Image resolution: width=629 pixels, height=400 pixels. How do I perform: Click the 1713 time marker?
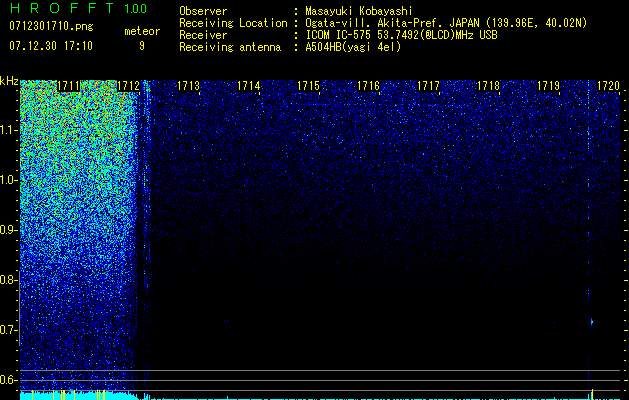point(188,86)
